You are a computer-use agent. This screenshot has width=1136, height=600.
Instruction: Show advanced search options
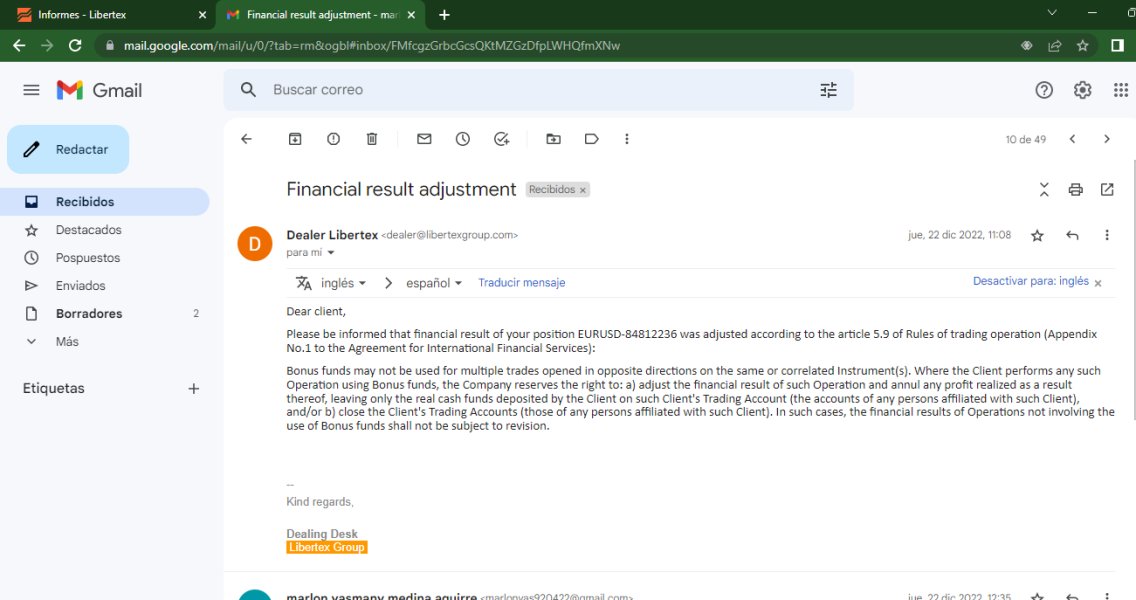pyautogui.click(x=828, y=90)
